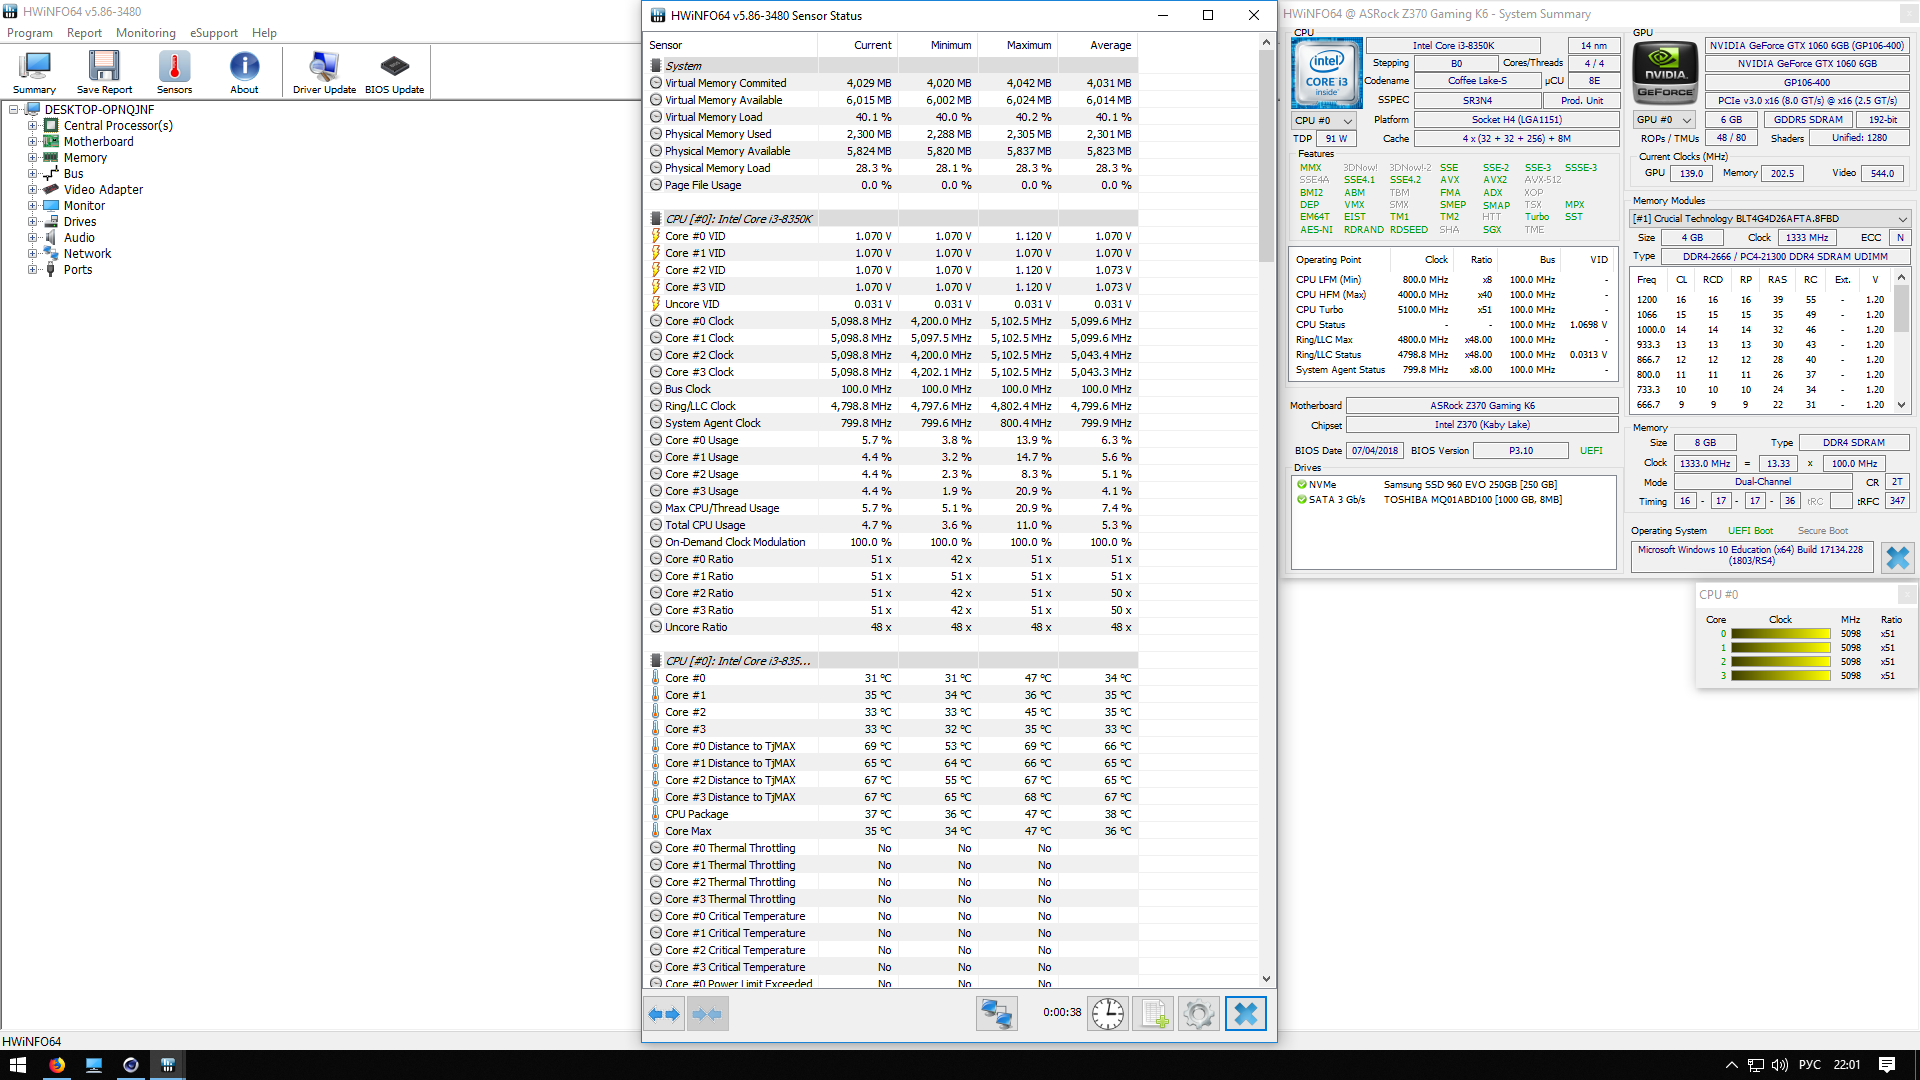Click the remote network computers icon
Viewport: 1920px width, 1080px height.
click(996, 1013)
